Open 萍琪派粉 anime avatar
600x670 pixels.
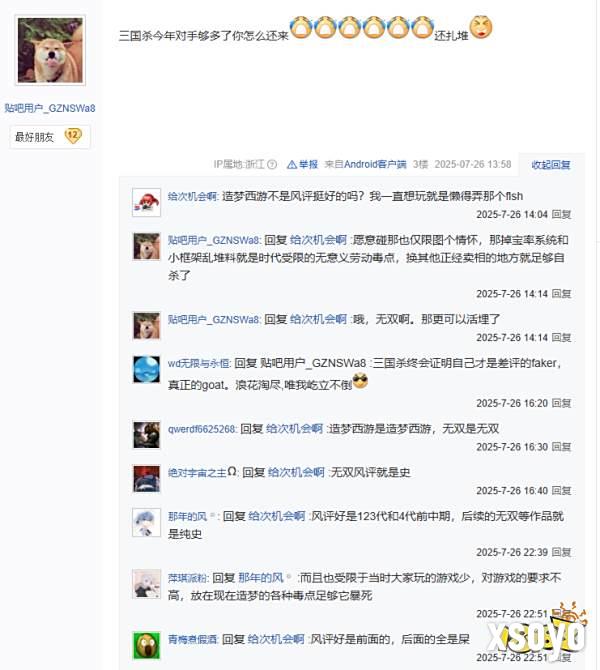(147, 584)
